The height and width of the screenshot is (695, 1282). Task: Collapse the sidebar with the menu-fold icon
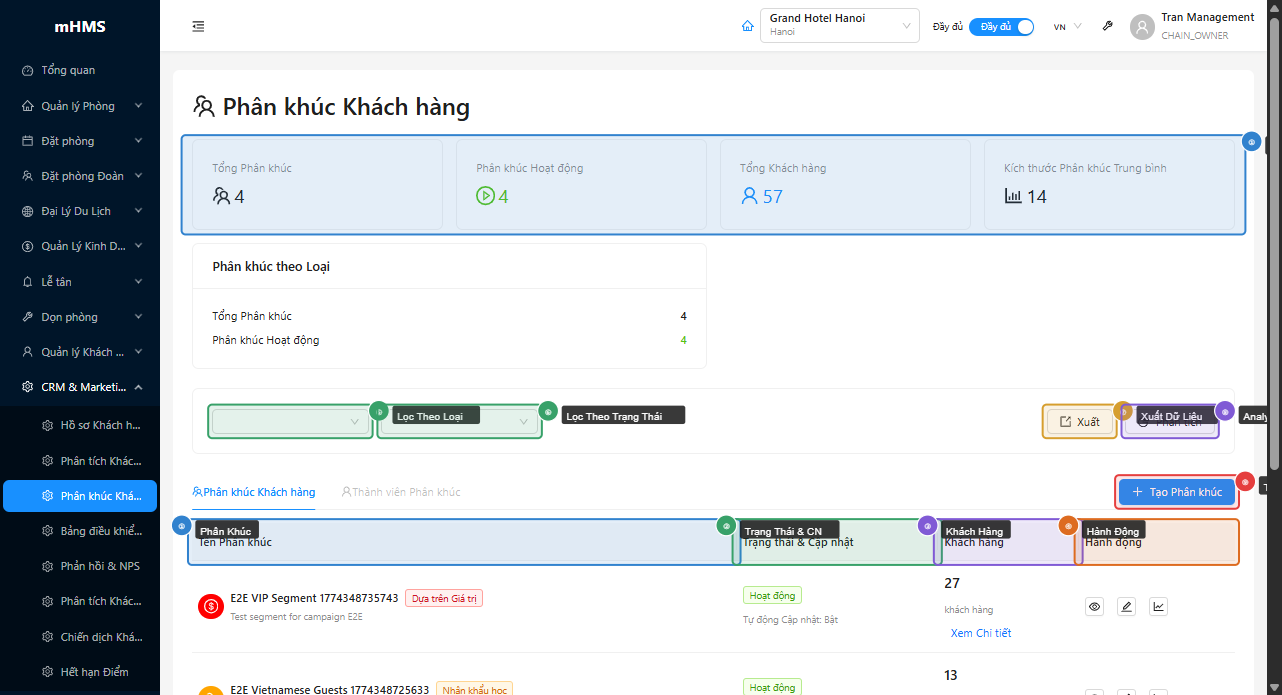198,26
